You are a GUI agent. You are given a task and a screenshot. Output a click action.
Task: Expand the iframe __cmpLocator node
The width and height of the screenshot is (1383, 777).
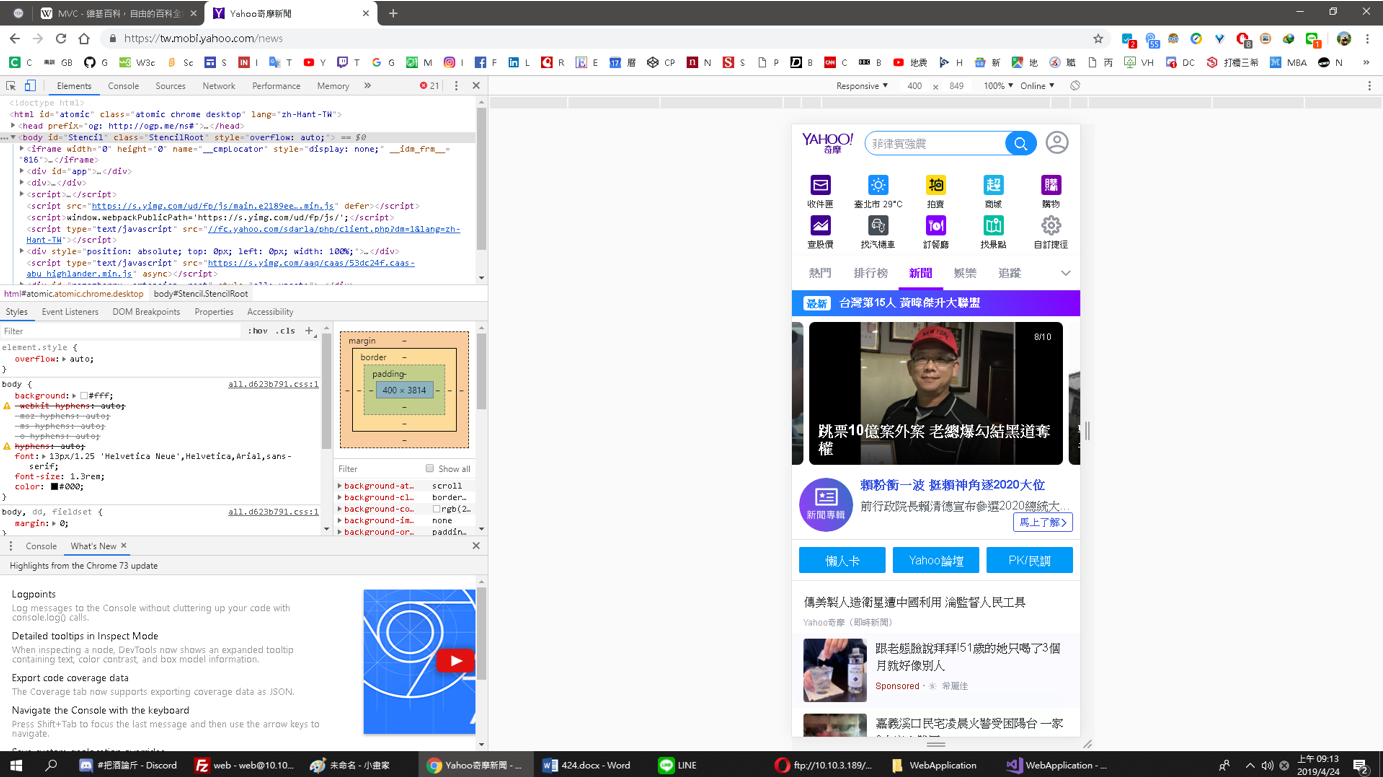click(x=22, y=149)
